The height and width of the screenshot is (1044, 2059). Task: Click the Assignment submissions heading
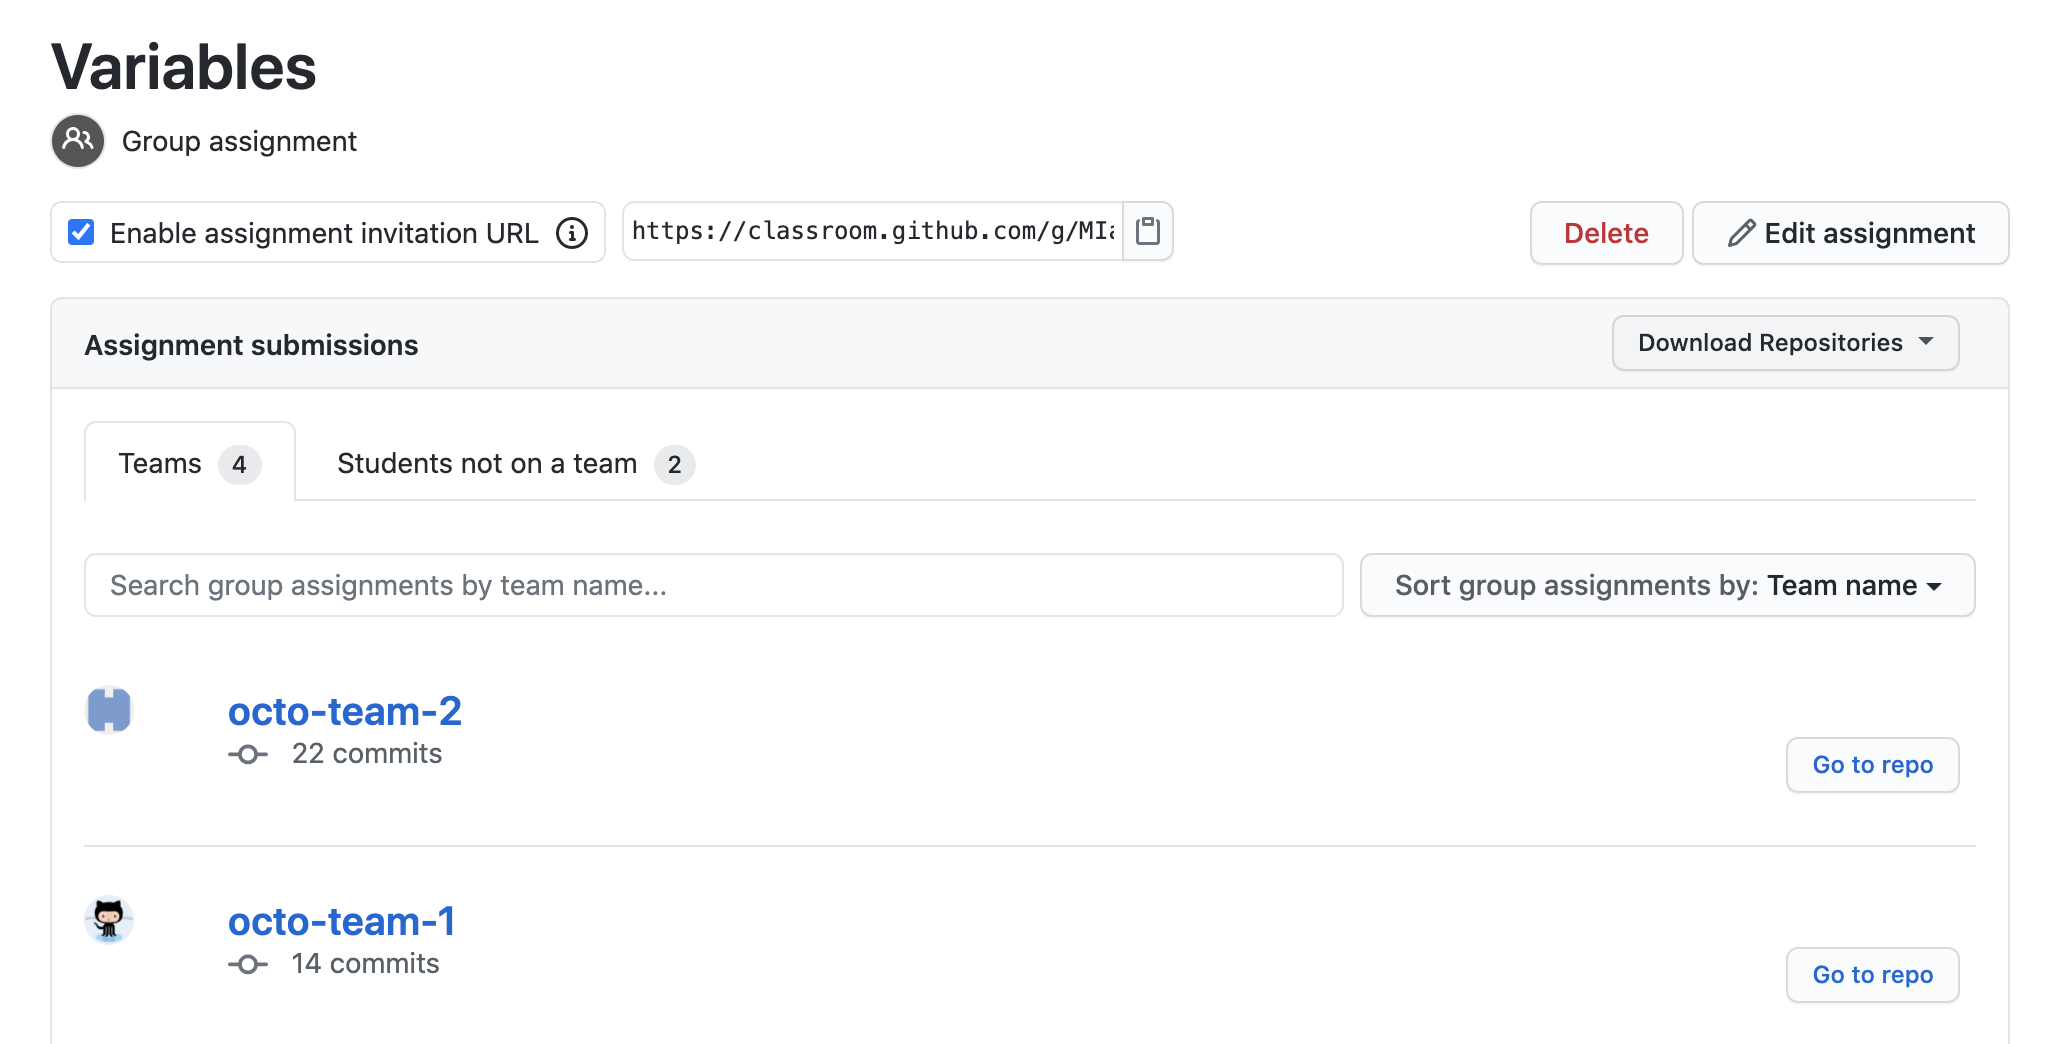(251, 345)
